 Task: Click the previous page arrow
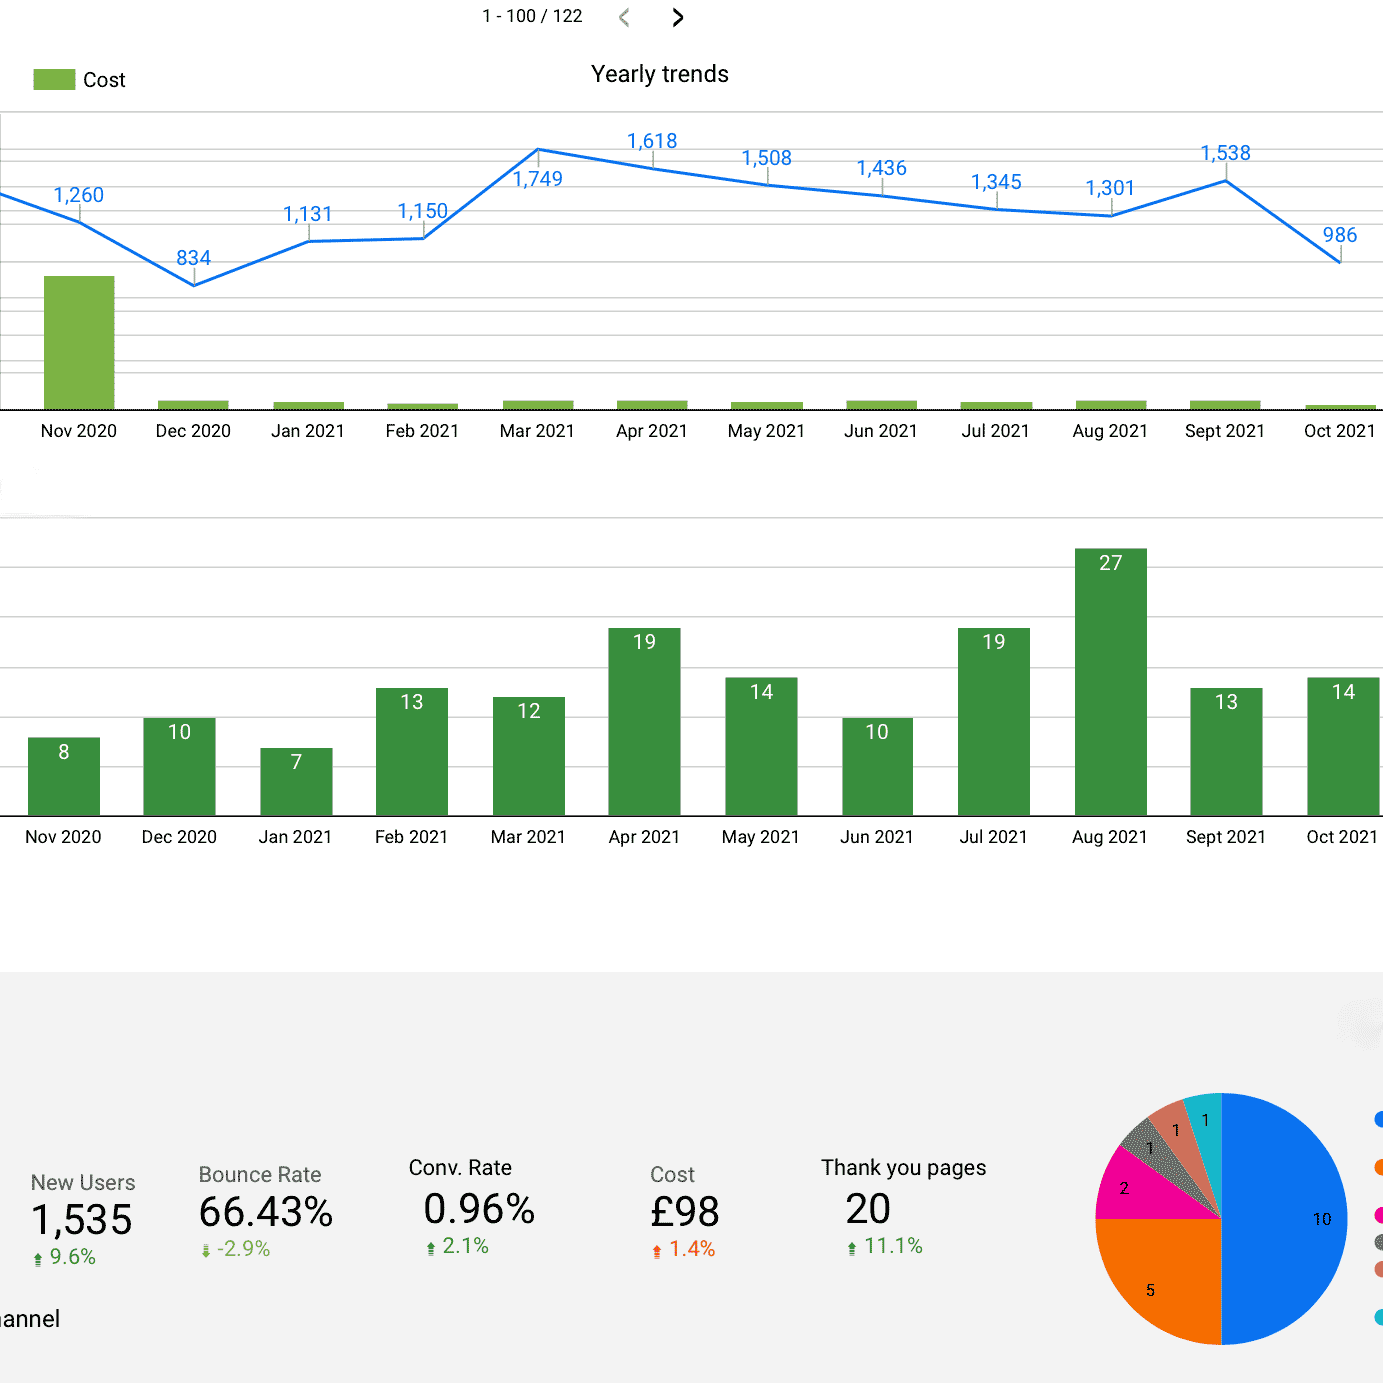click(623, 17)
